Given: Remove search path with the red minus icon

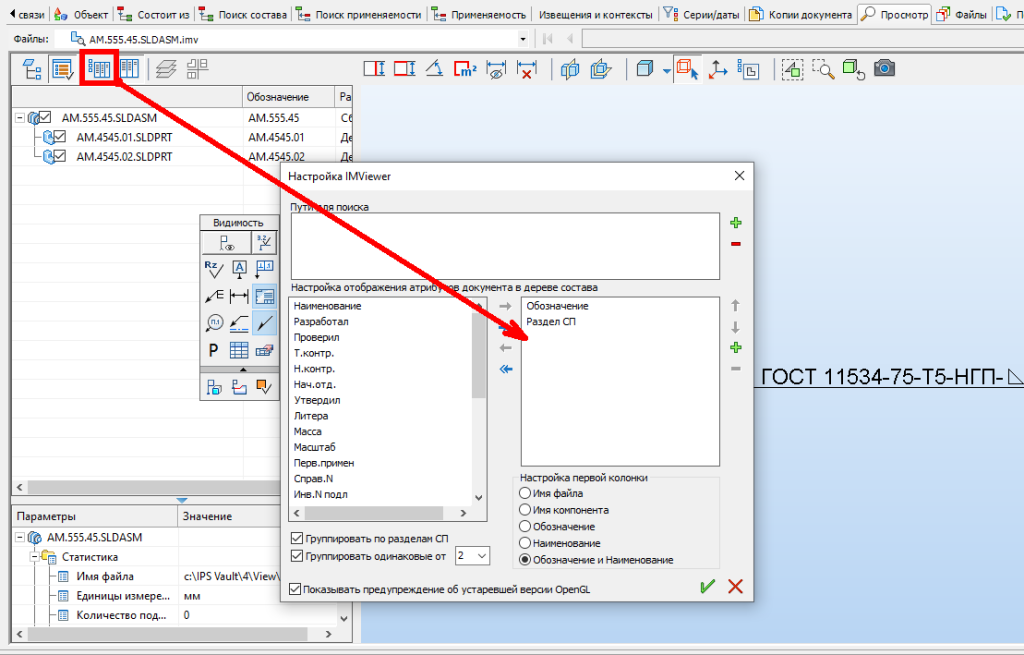Looking at the screenshot, I should pos(736,244).
